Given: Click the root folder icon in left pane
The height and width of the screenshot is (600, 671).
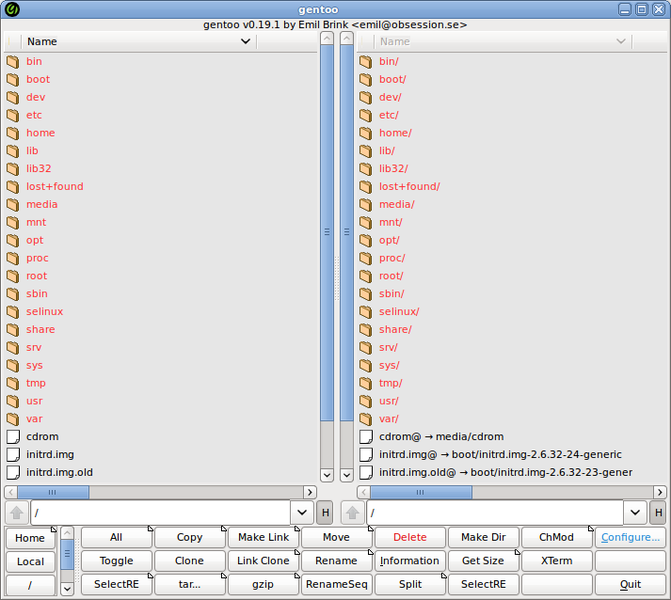Looking at the screenshot, I should click(13, 276).
